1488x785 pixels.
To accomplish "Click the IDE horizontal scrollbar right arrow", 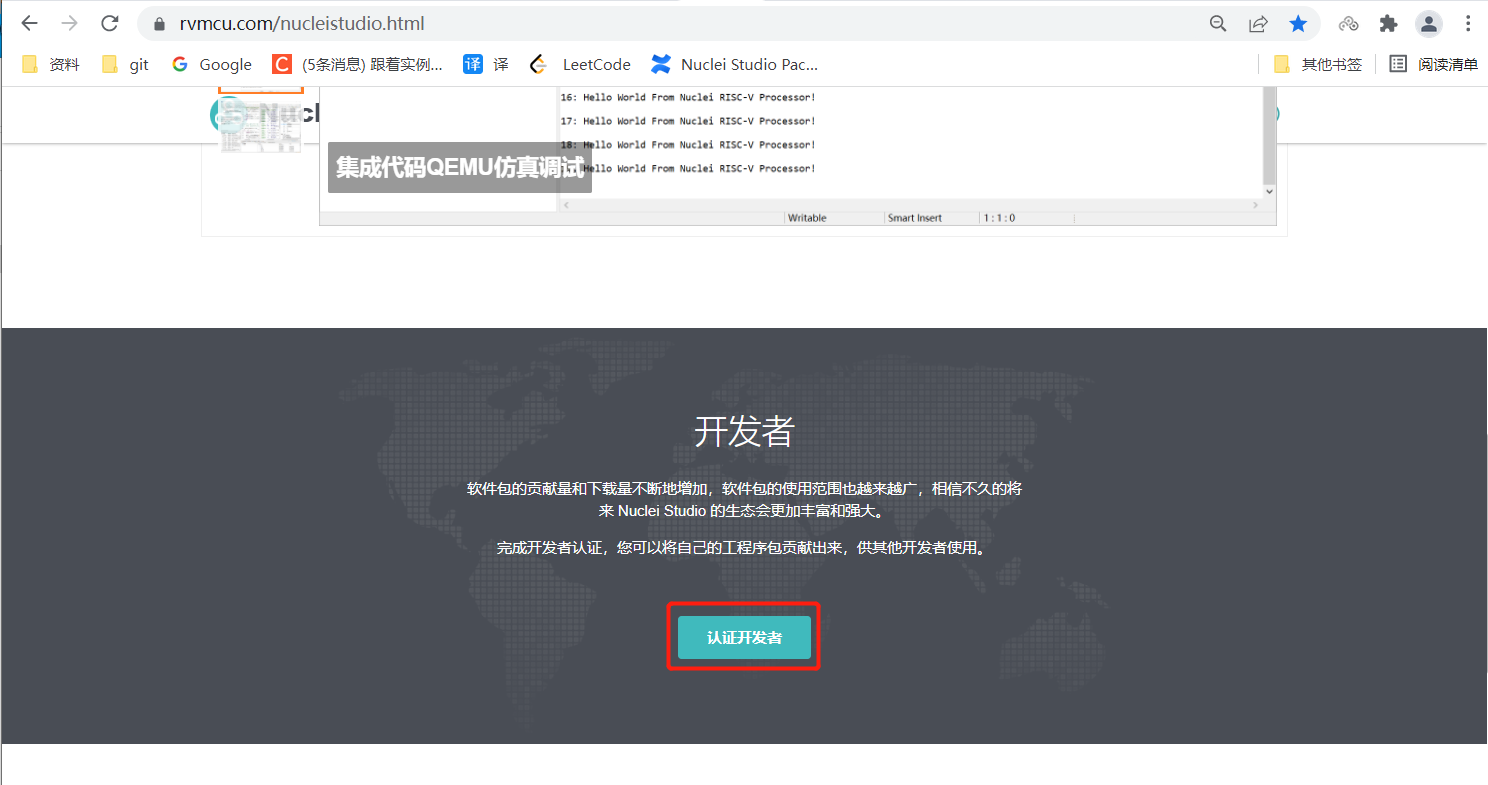I will point(1256,205).
